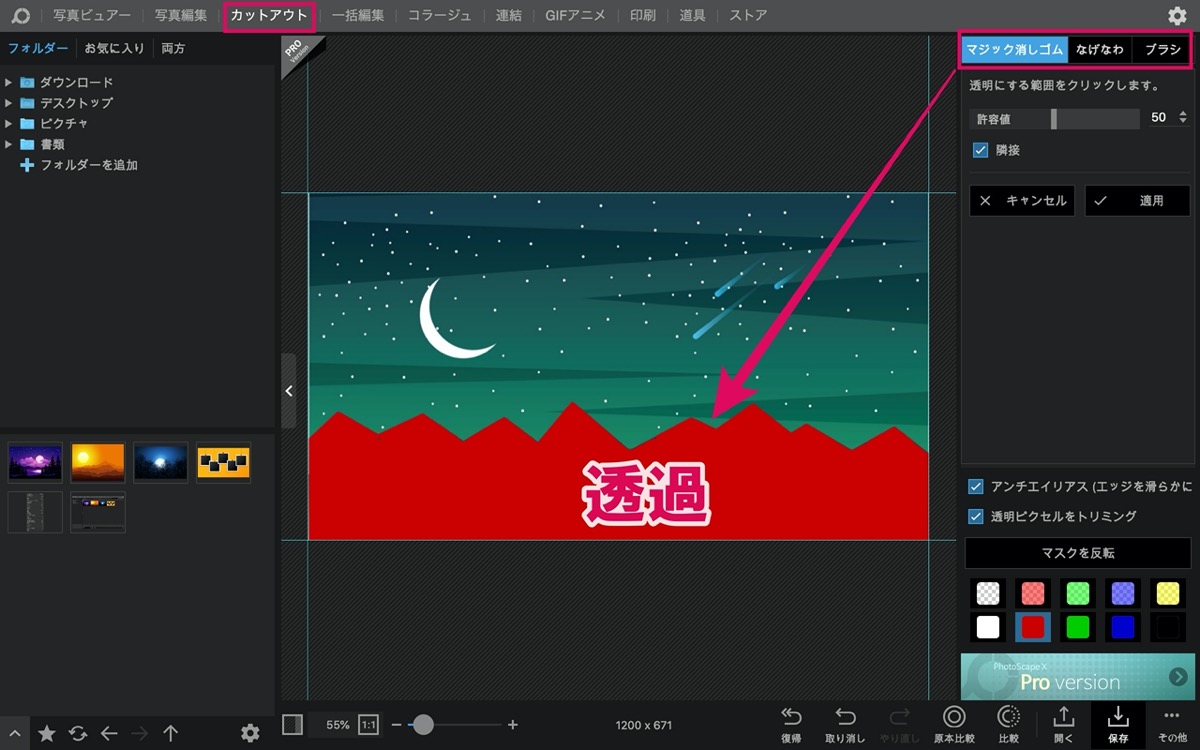
Task: Expand the 書類 folder
Action: tap(9, 144)
